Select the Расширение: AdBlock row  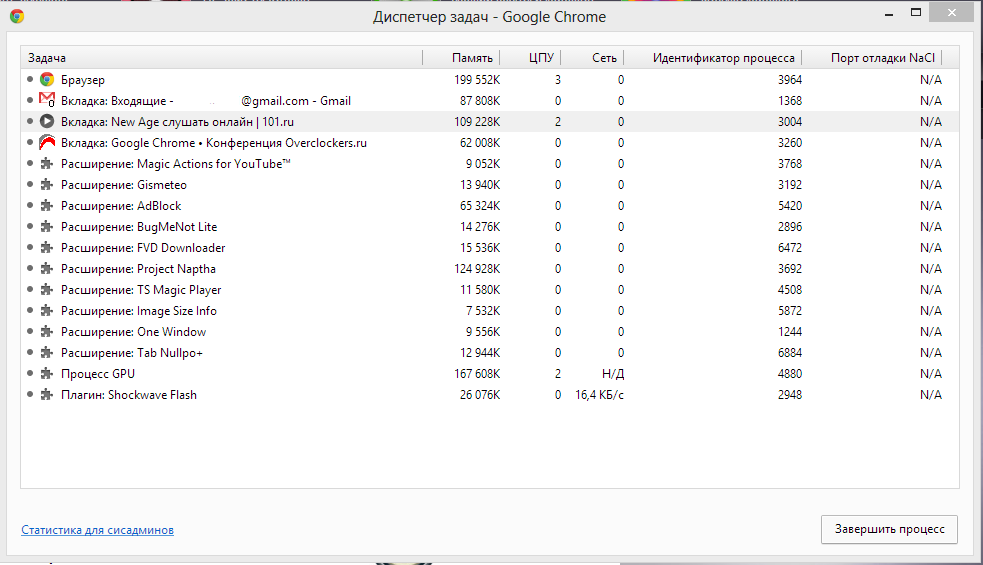tap(490, 206)
